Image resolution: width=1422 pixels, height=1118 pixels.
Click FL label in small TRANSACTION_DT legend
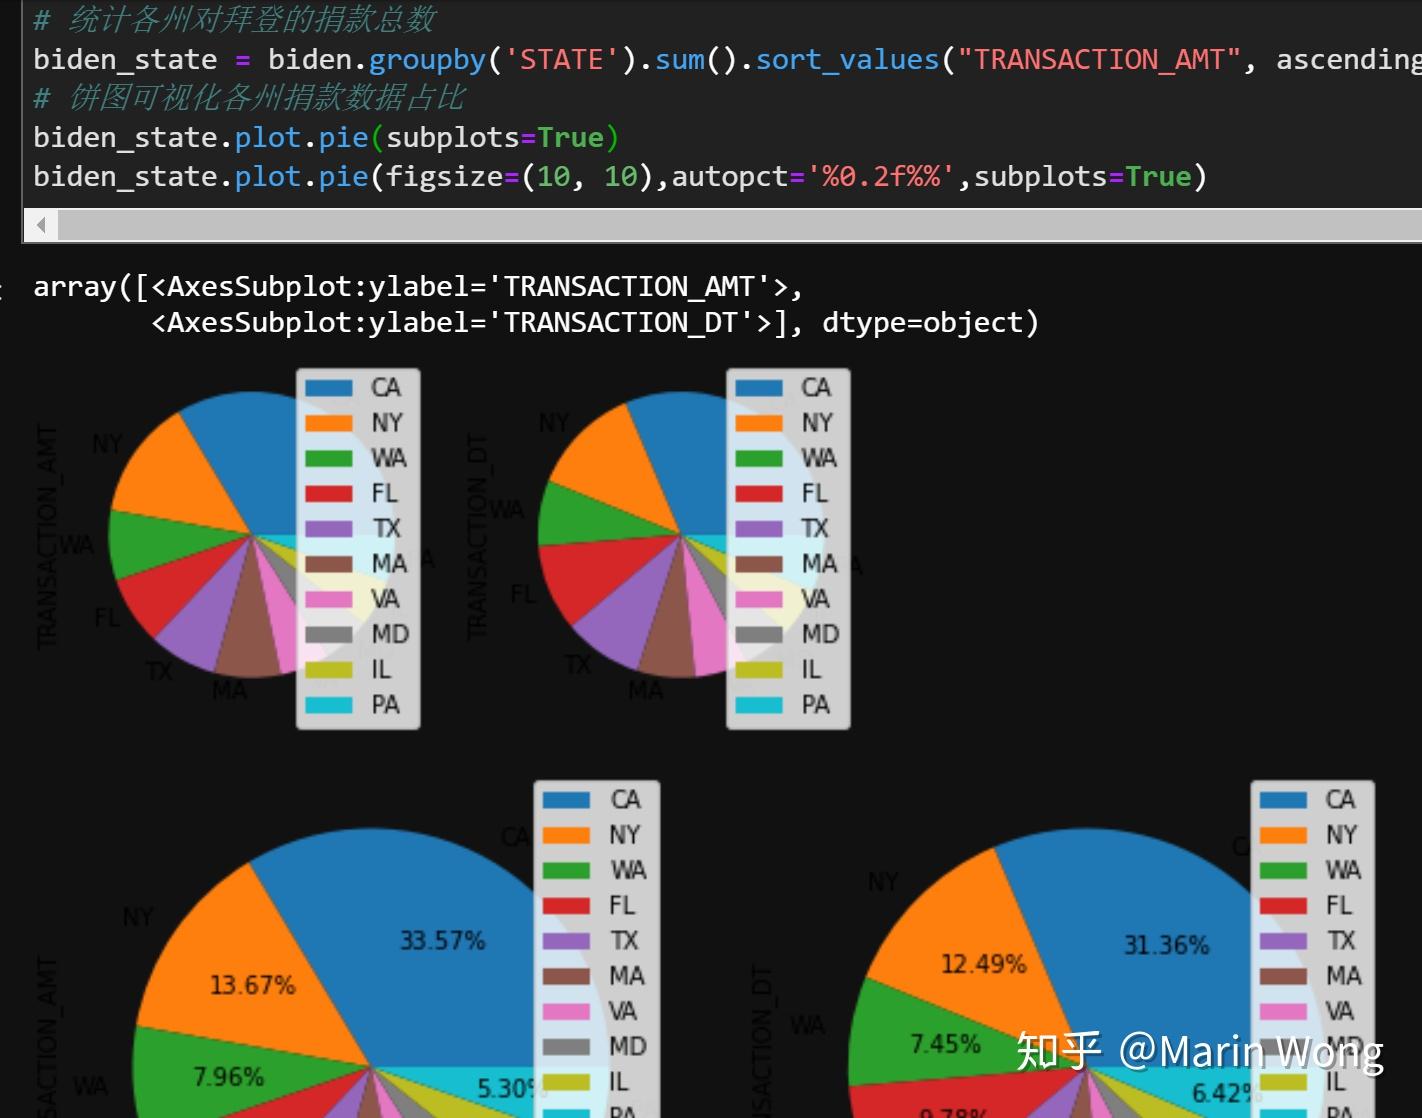[814, 493]
